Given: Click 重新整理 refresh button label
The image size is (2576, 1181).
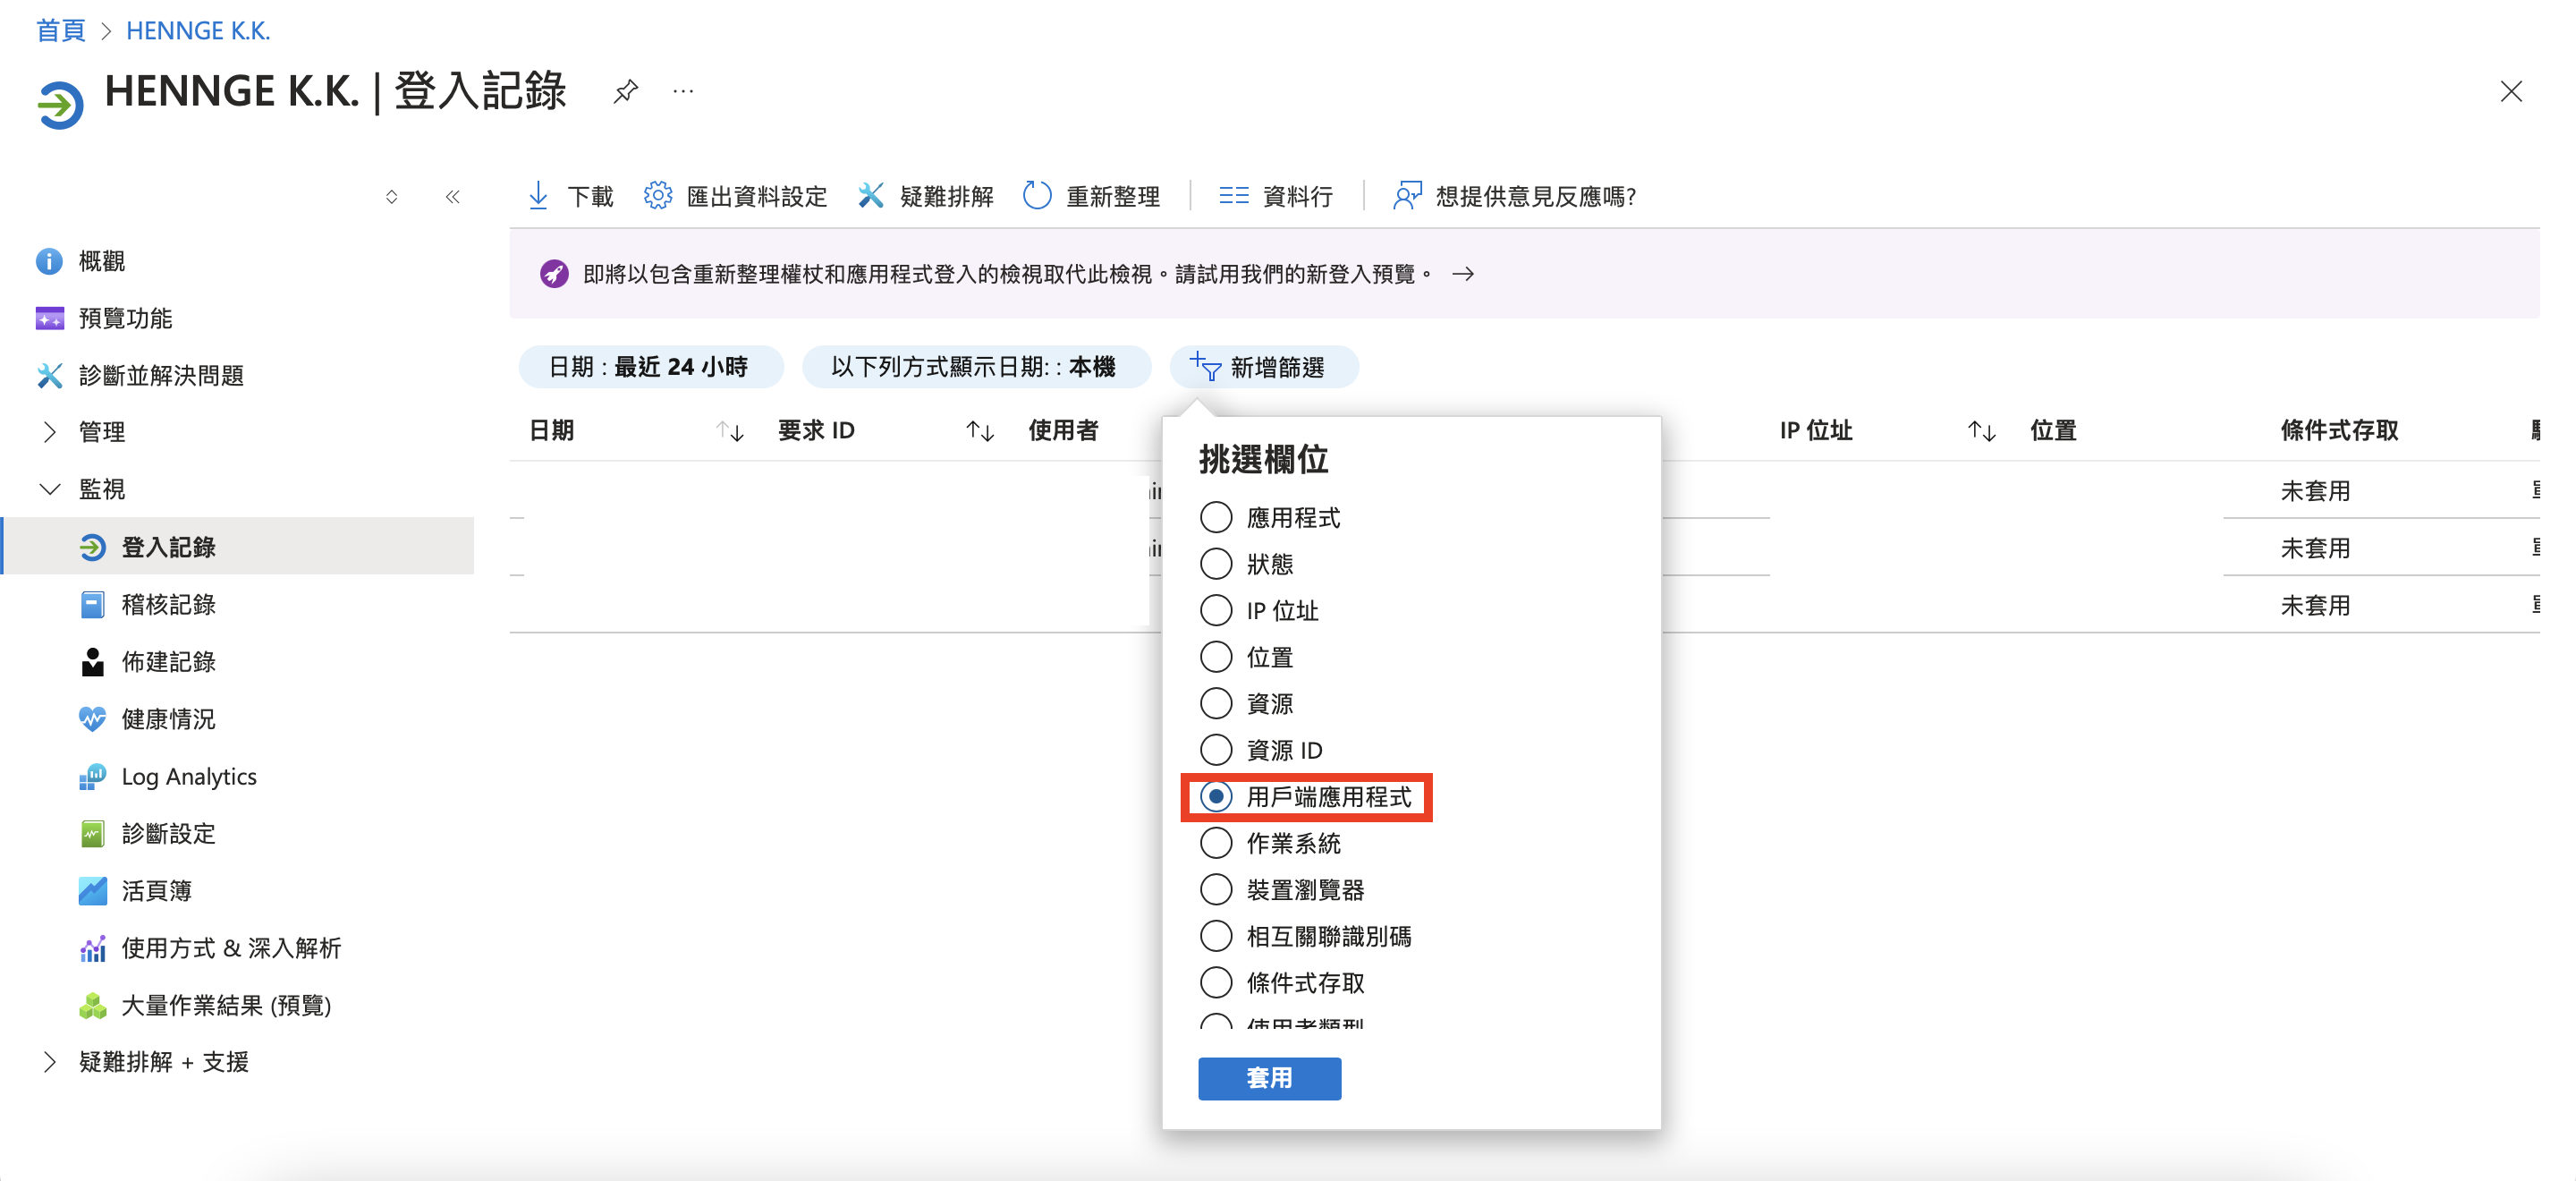Looking at the screenshot, I should [x=1112, y=196].
